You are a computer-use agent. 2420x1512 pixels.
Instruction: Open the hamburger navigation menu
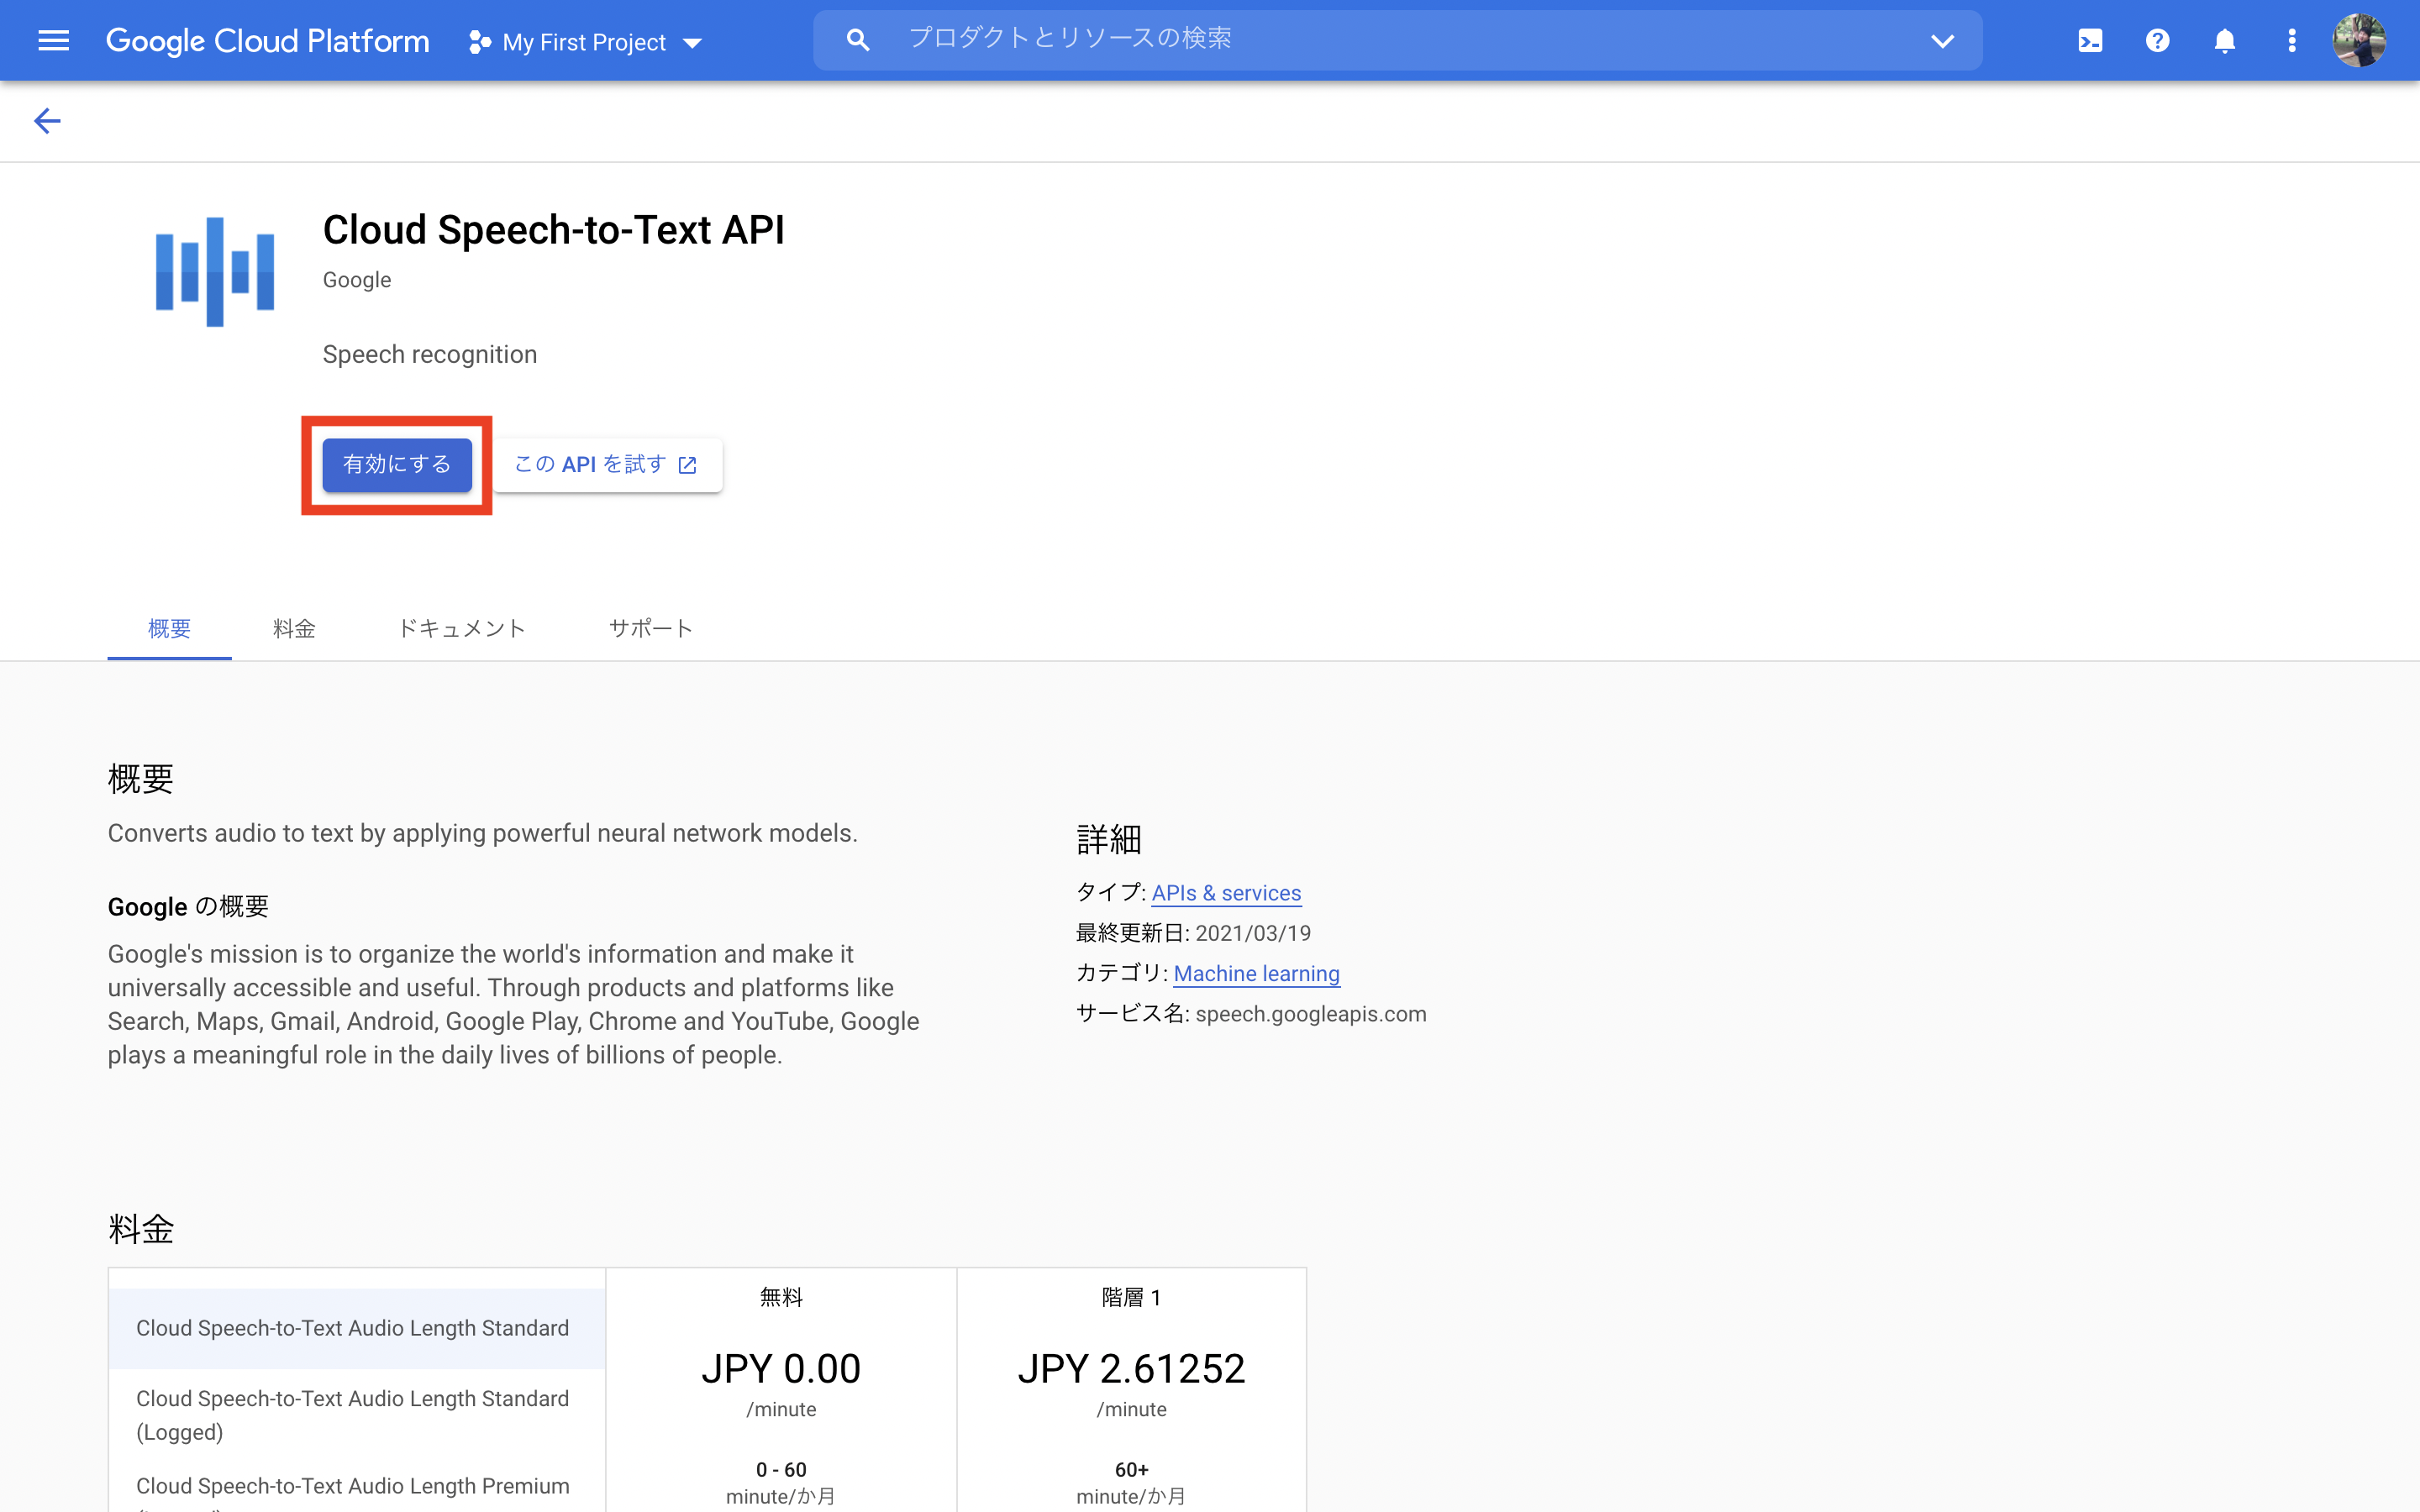(53, 41)
